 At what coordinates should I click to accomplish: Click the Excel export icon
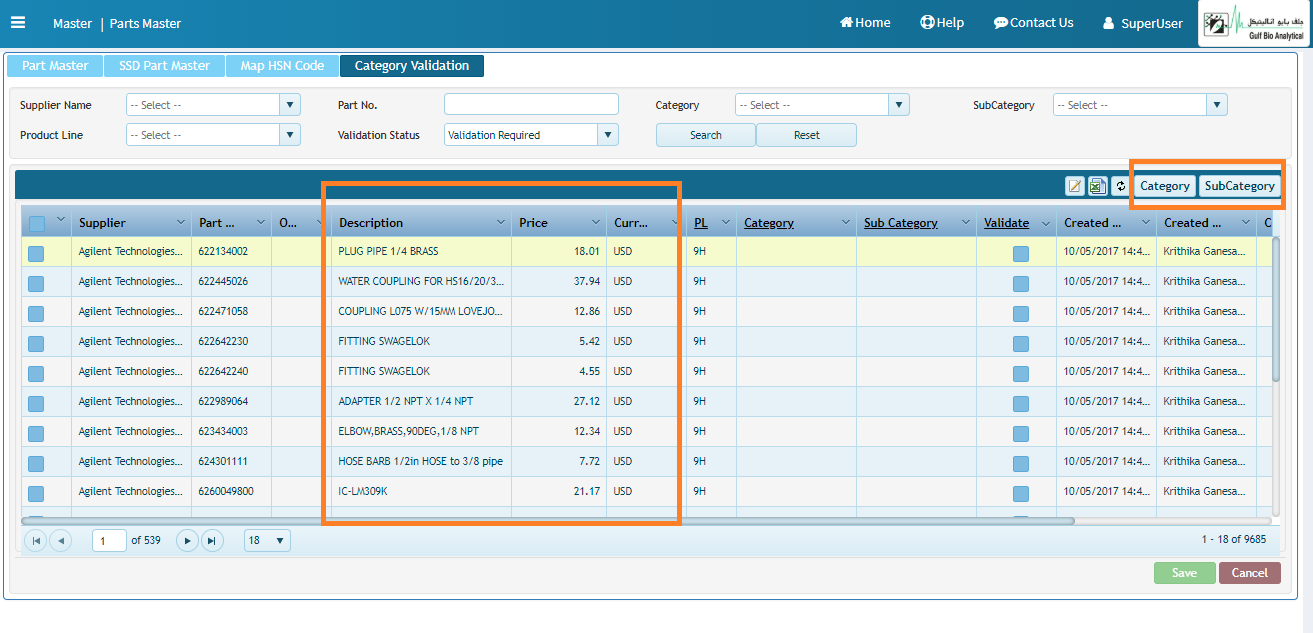(1097, 186)
